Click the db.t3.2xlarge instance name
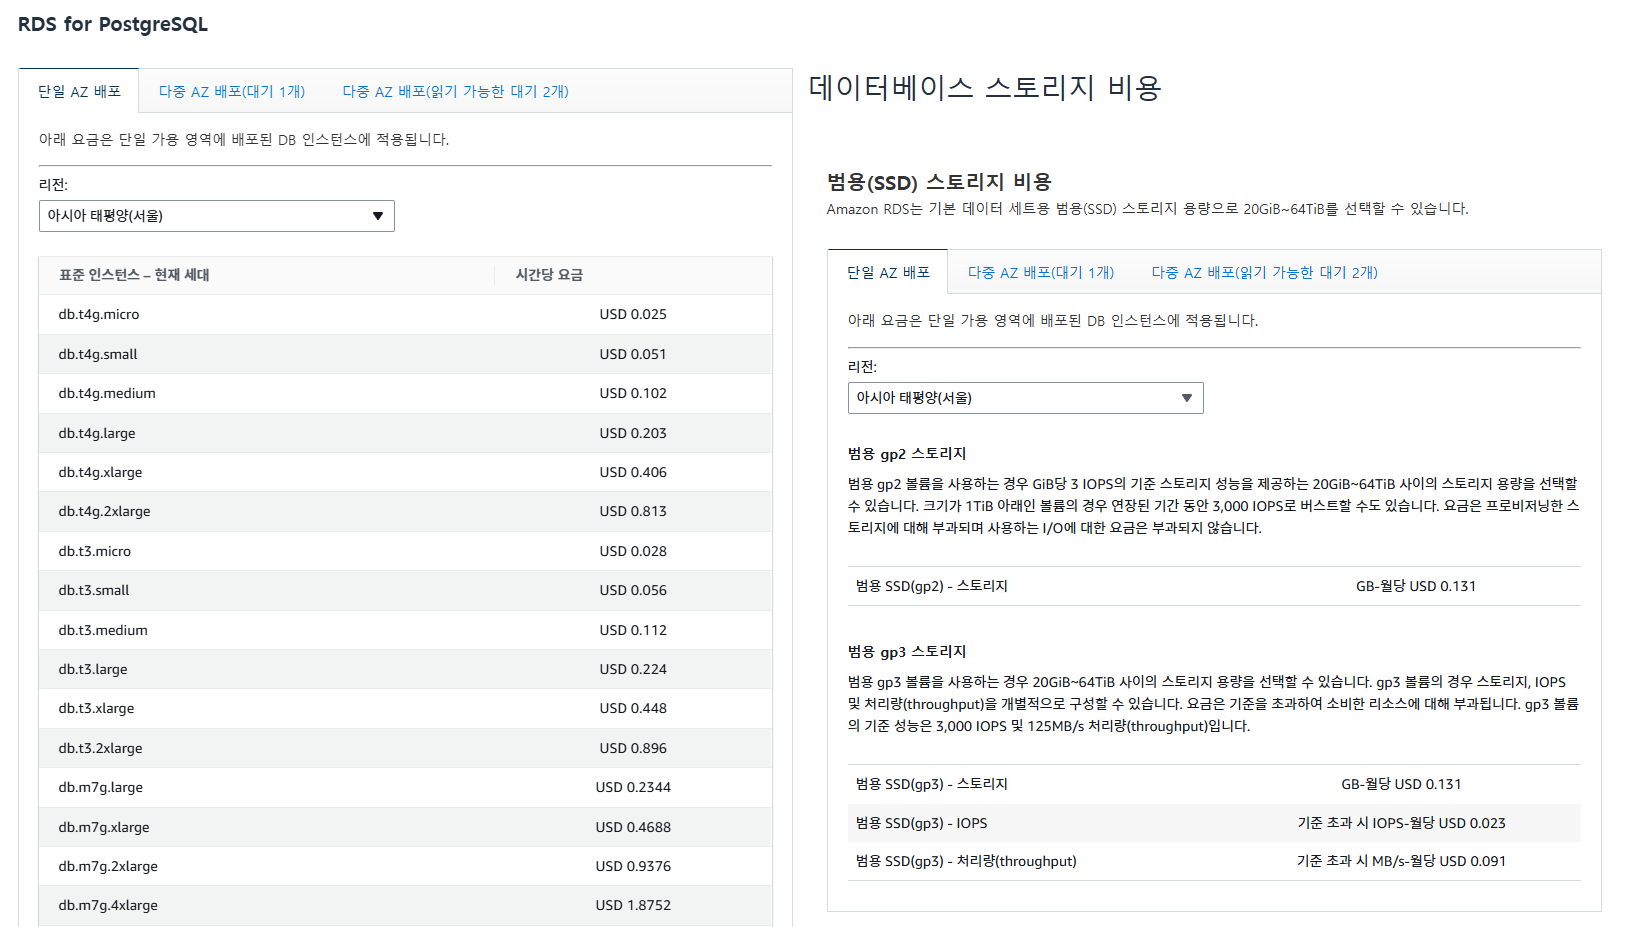 [x=100, y=748]
